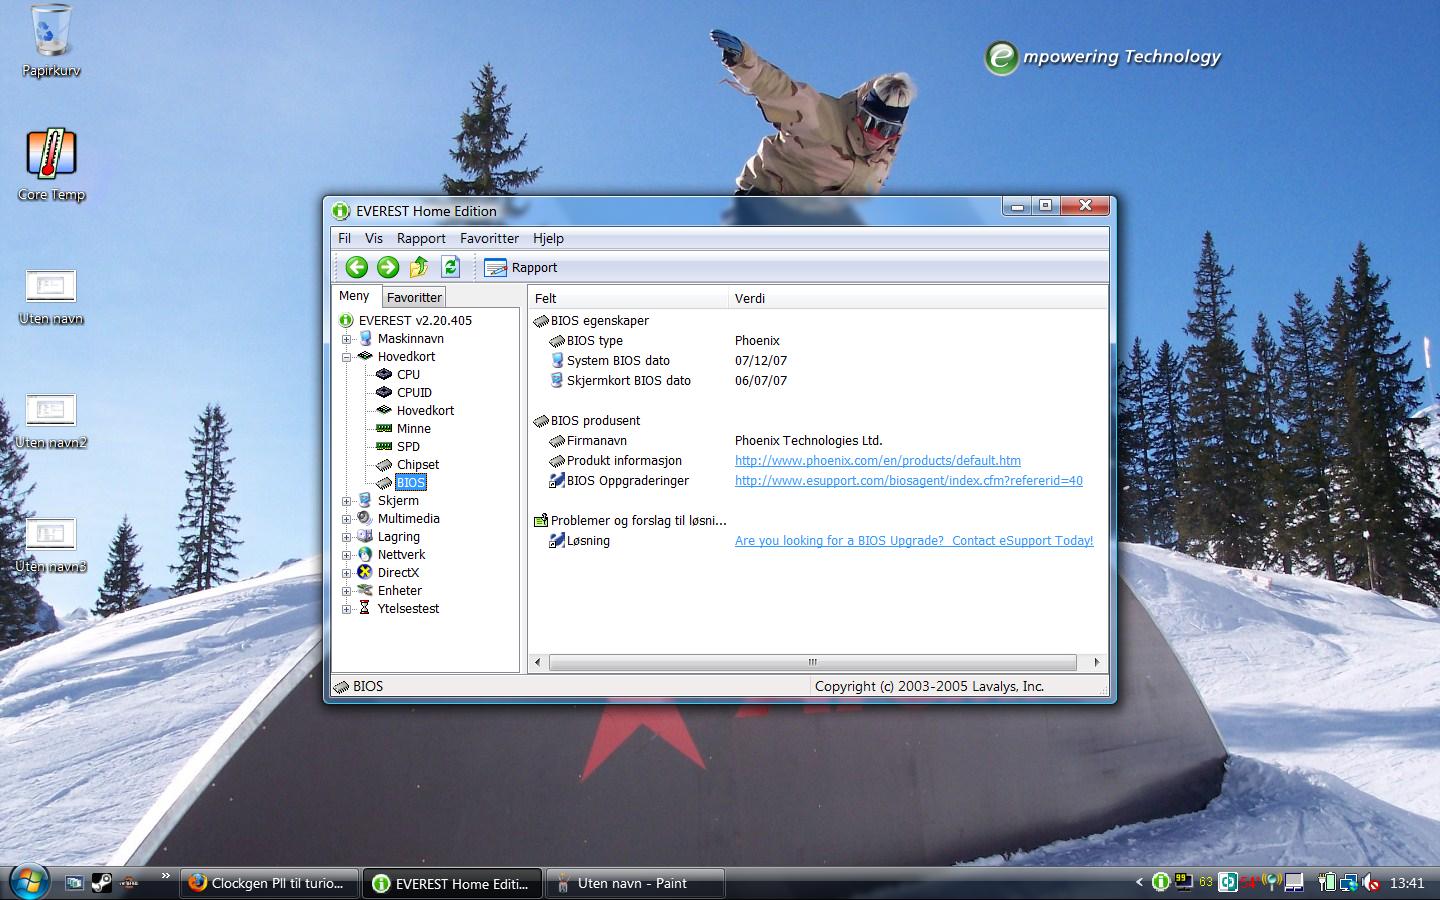
Task: Open the Hjelp menu
Action: [548, 238]
